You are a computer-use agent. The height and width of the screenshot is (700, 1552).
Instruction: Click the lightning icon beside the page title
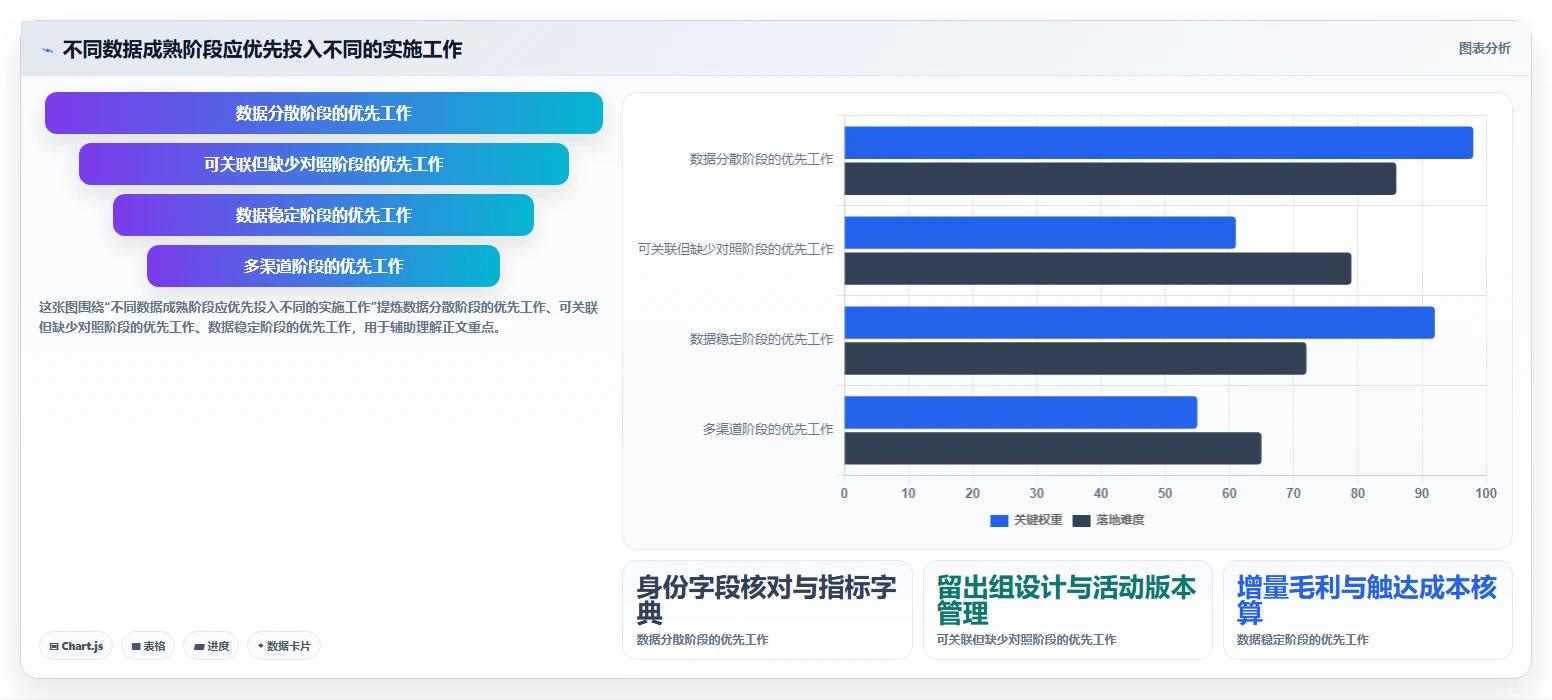pyautogui.click(x=47, y=50)
